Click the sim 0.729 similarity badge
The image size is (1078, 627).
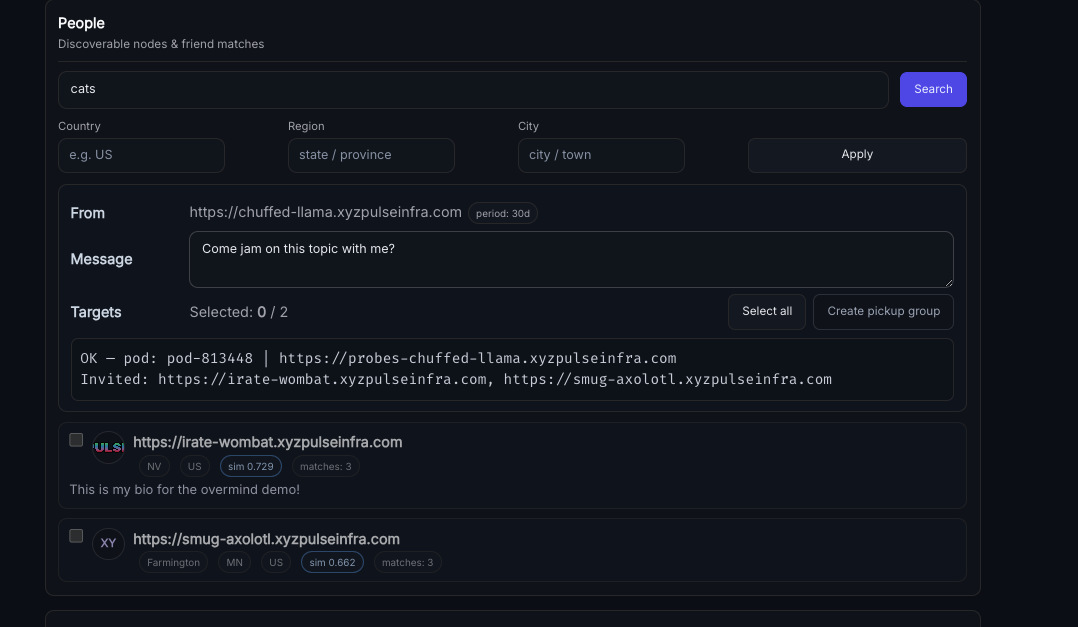251,466
